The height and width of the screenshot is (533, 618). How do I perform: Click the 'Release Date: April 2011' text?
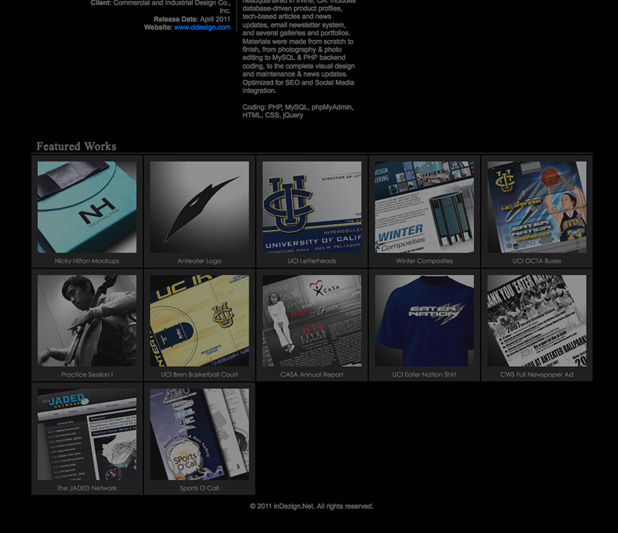click(x=192, y=19)
